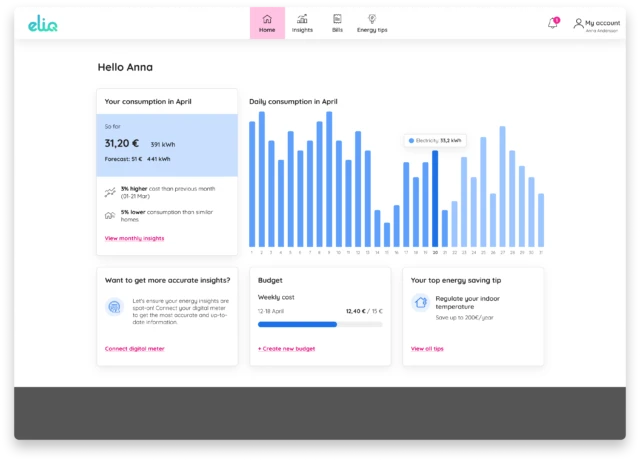
Task: Click the weekly budget progress bar
Action: [x=320, y=324]
